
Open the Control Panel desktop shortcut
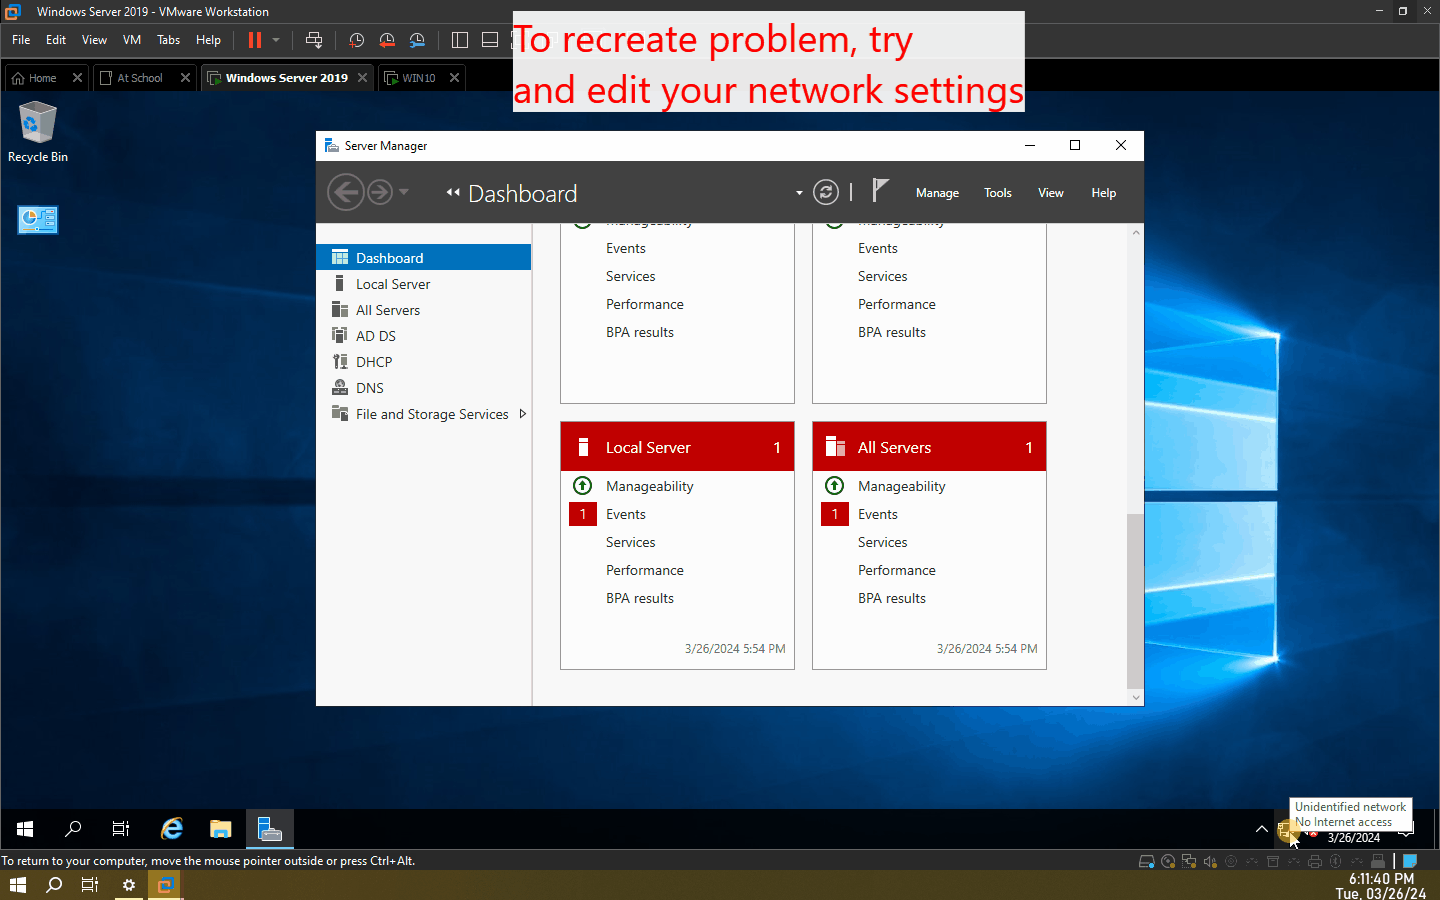[38, 219]
